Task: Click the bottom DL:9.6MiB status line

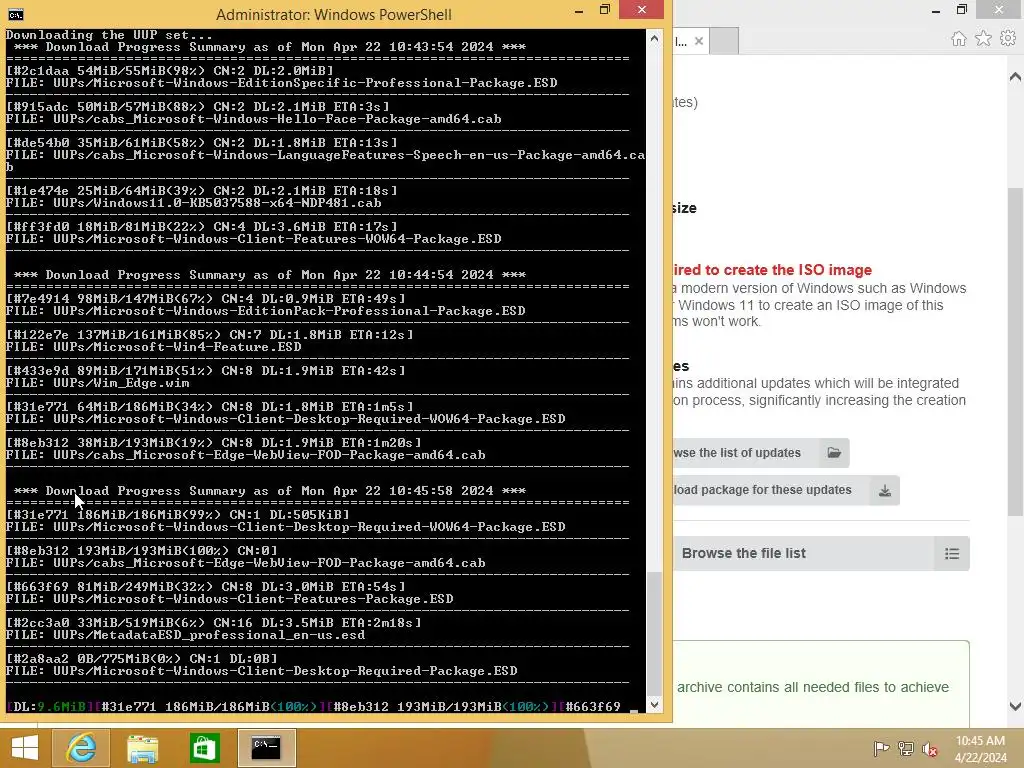Action: pos(313,707)
